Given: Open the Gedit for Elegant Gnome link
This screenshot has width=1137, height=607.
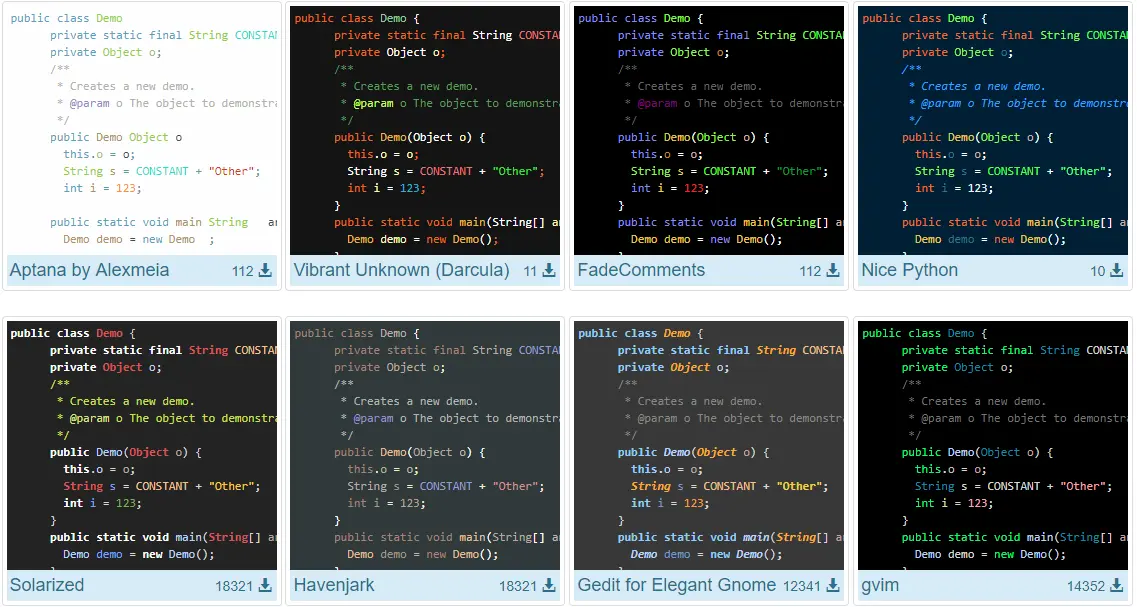Looking at the screenshot, I should (677, 585).
